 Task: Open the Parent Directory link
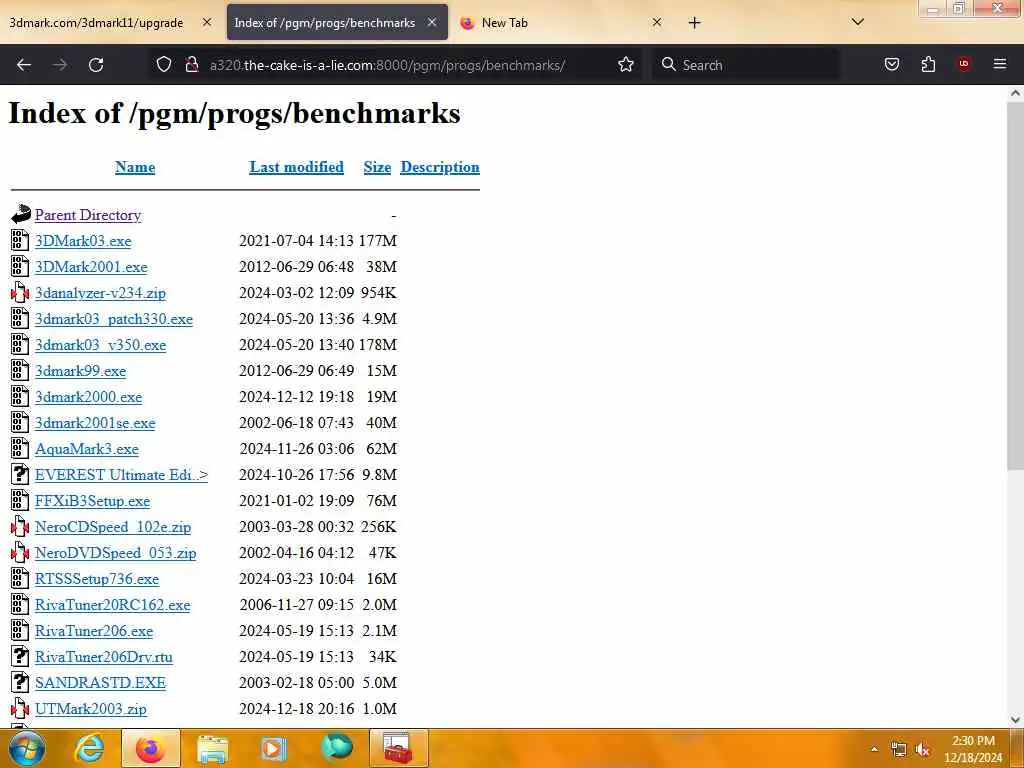point(88,215)
